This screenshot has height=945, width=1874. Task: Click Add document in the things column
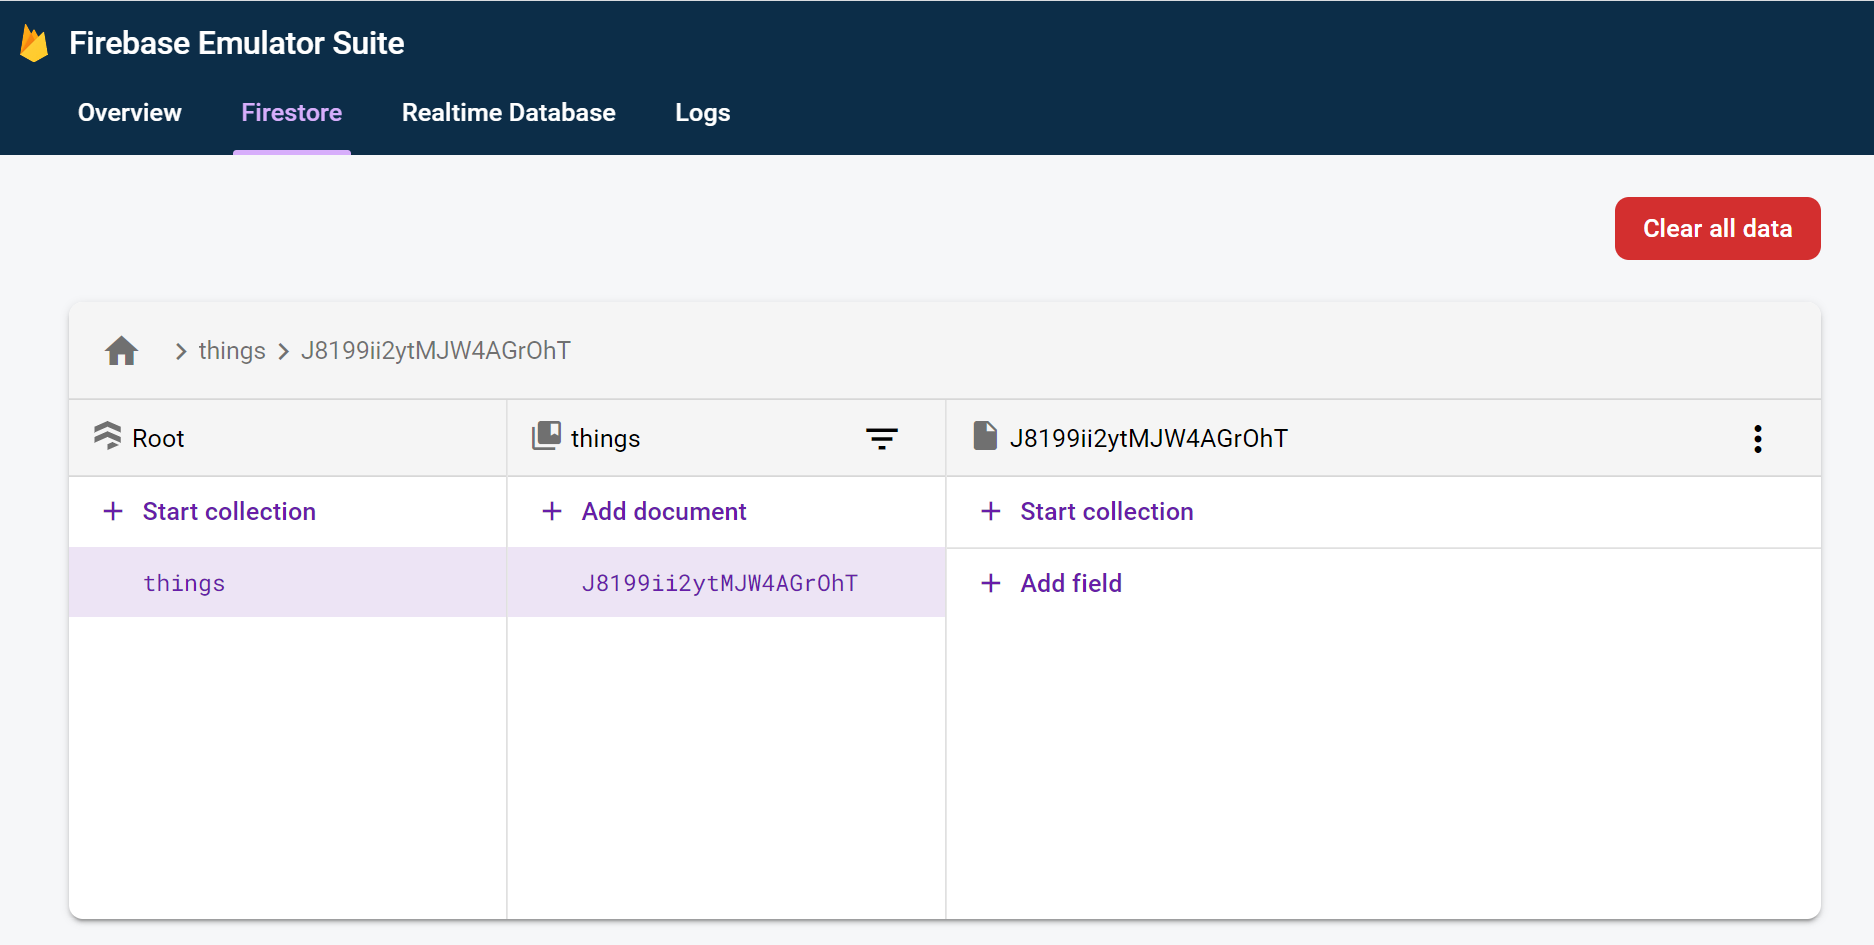[663, 511]
